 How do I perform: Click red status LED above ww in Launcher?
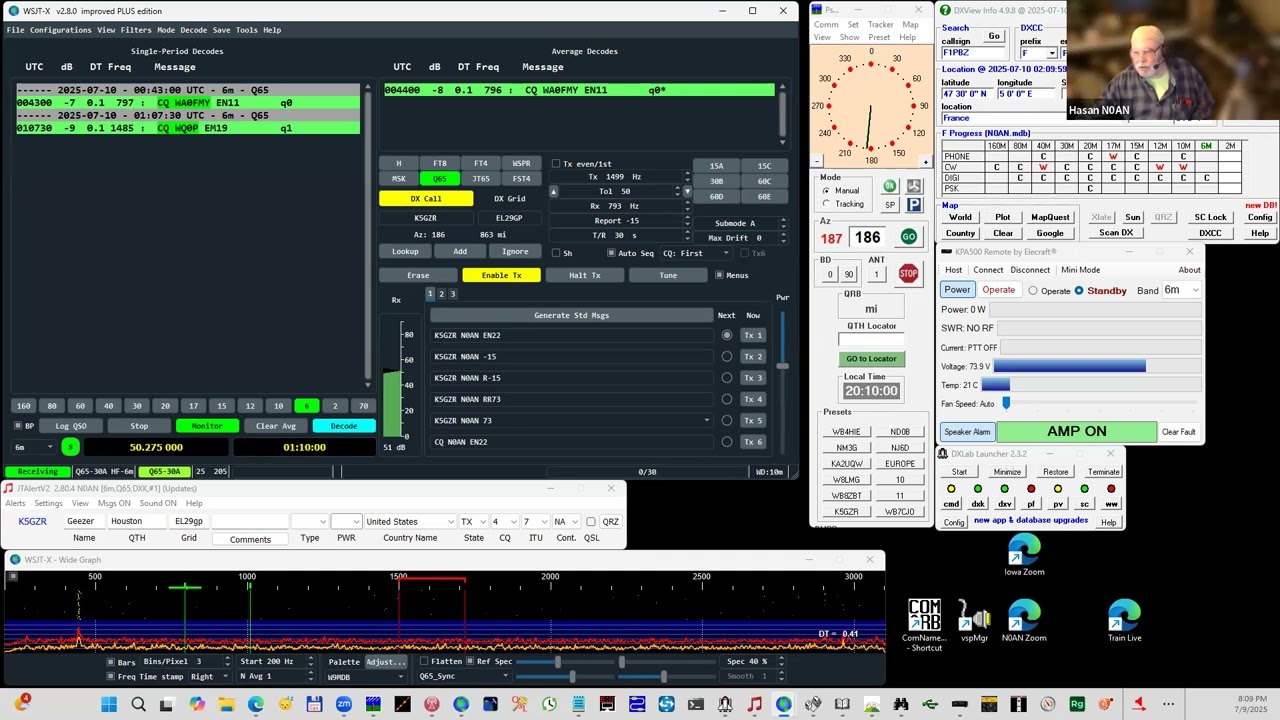1111,489
